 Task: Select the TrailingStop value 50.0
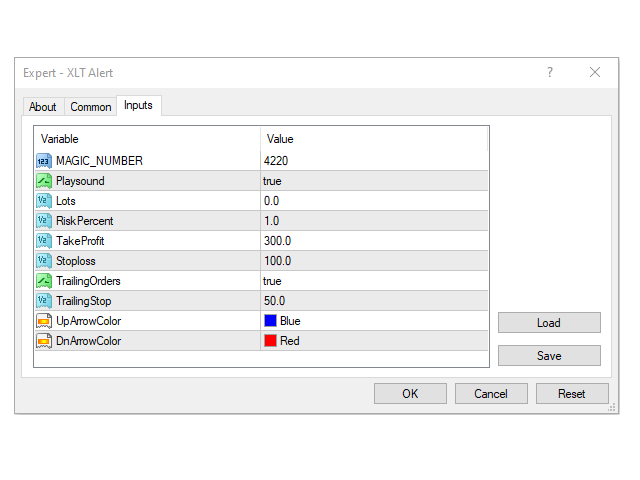point(274,301)
